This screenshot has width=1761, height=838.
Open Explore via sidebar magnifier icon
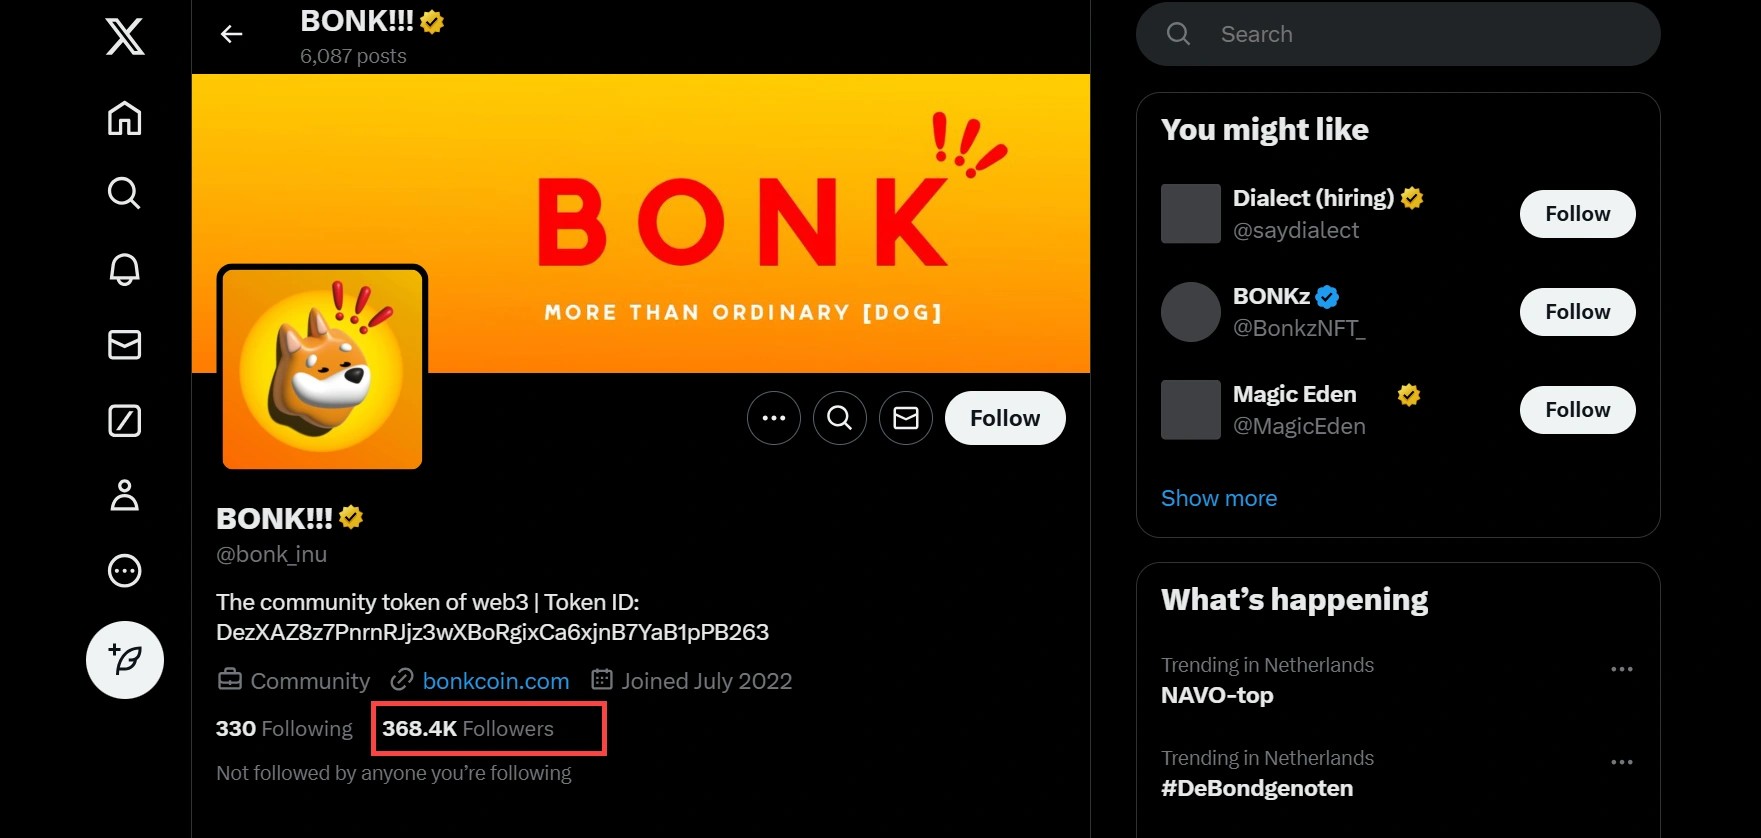[x=124, y=193]
